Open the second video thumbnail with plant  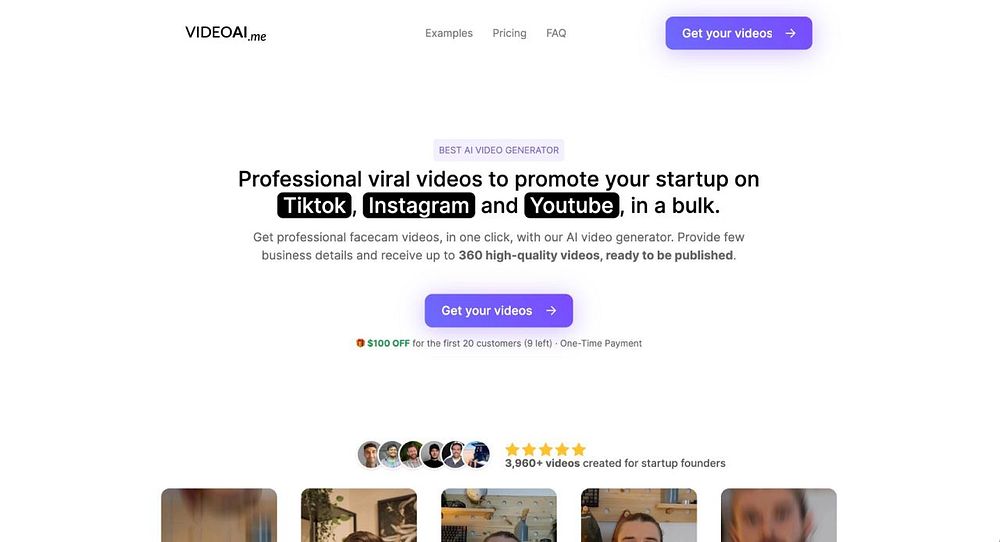359,515
